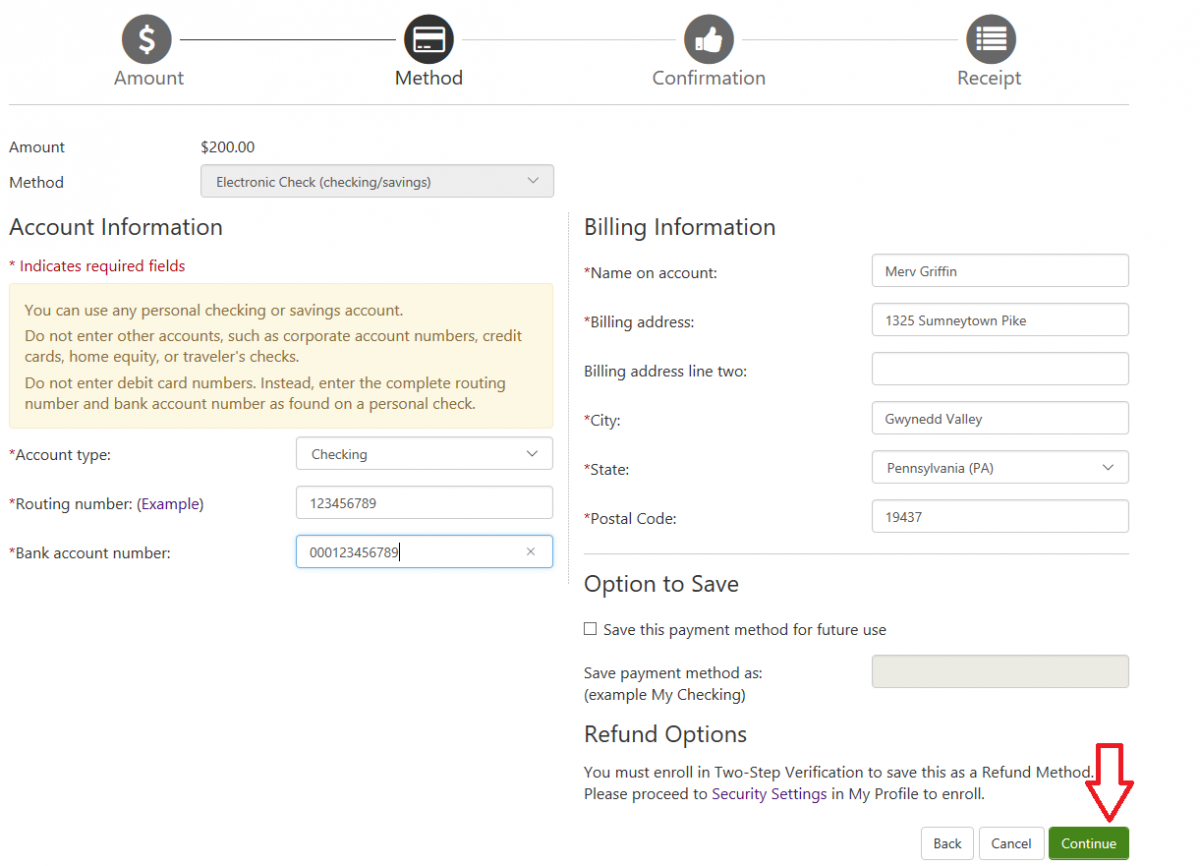Click the example My Checking hint text
This screenshot has width=1200, height=866.
tap(665, 695)
